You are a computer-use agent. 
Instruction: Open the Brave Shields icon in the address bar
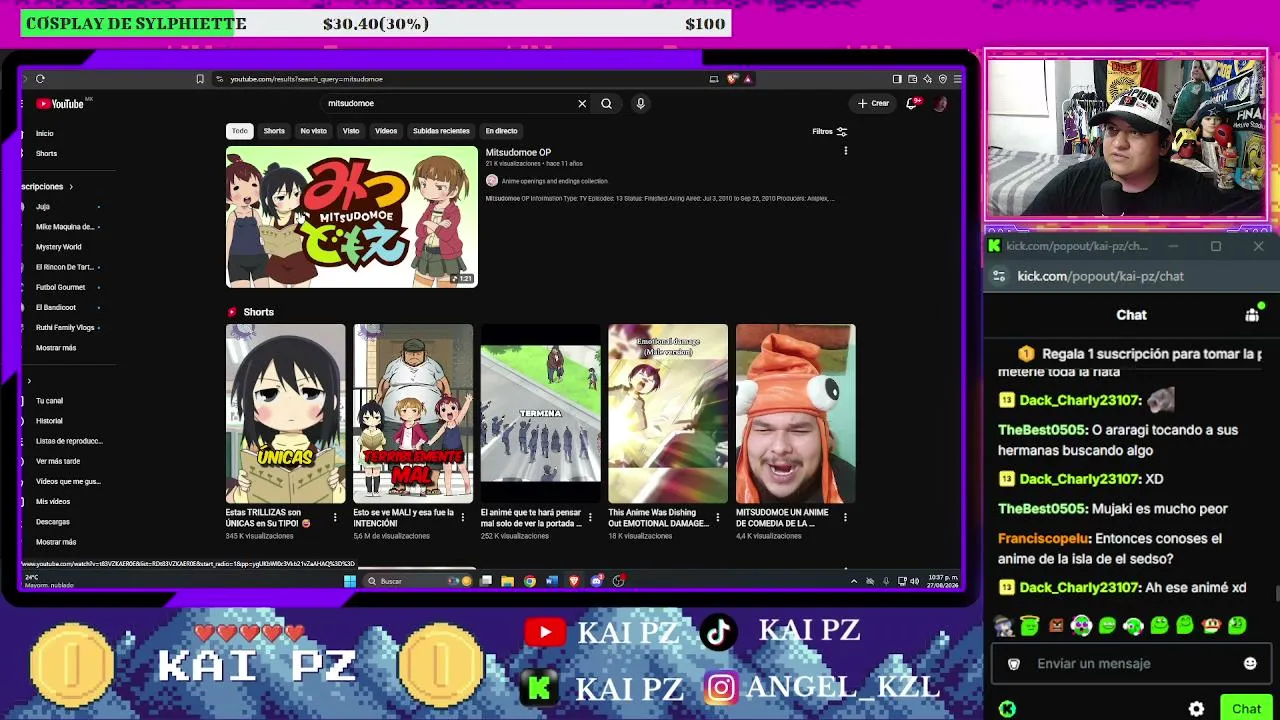733,79
